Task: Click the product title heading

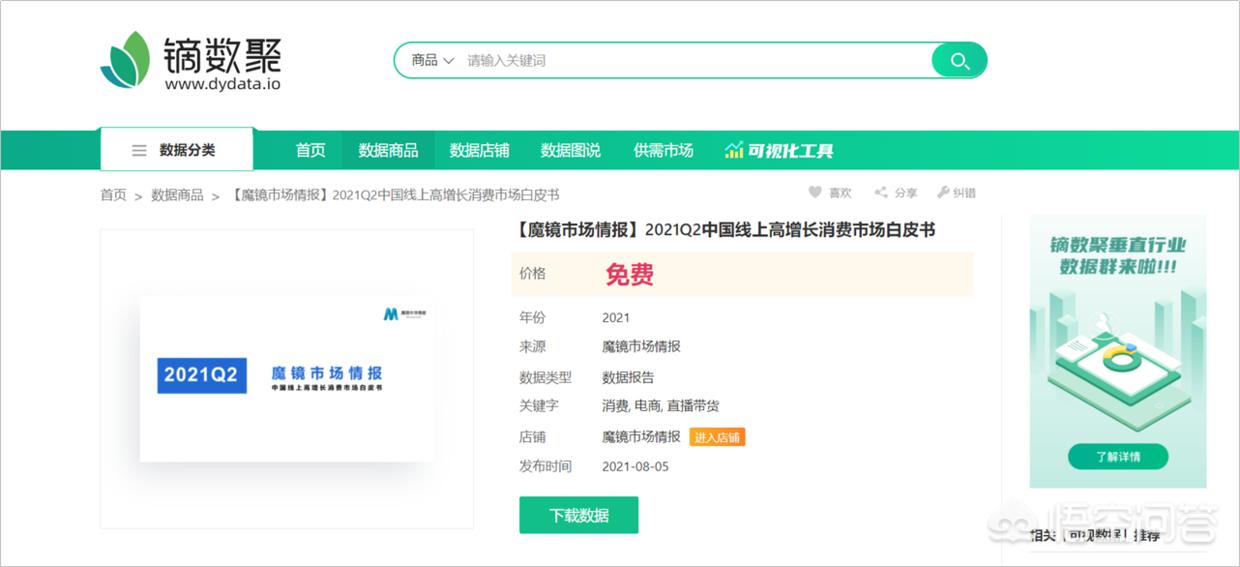Action: (x=727, y=229)
